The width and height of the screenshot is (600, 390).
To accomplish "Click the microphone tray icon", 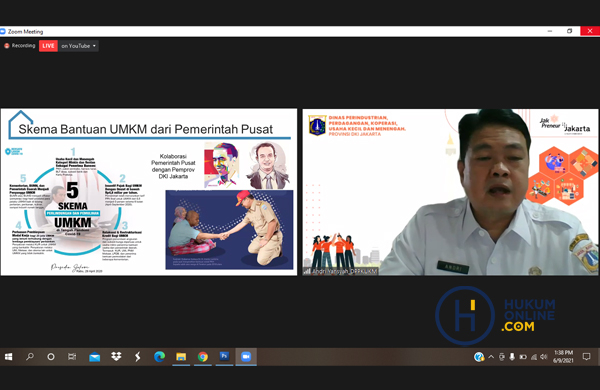I will pos(512,357).
